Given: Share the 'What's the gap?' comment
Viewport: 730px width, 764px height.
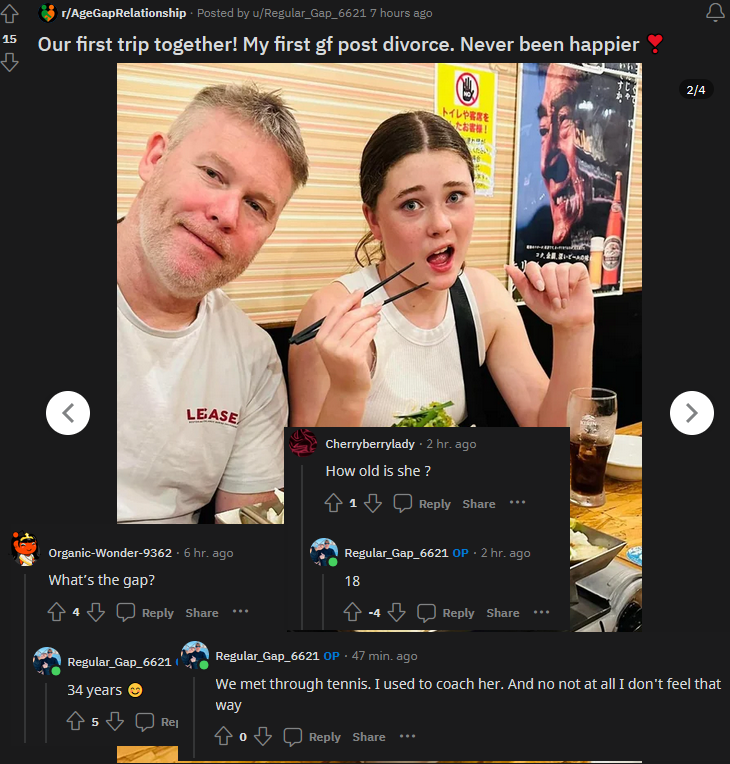Looking at the screenshot, I should (x=202, y=613).
